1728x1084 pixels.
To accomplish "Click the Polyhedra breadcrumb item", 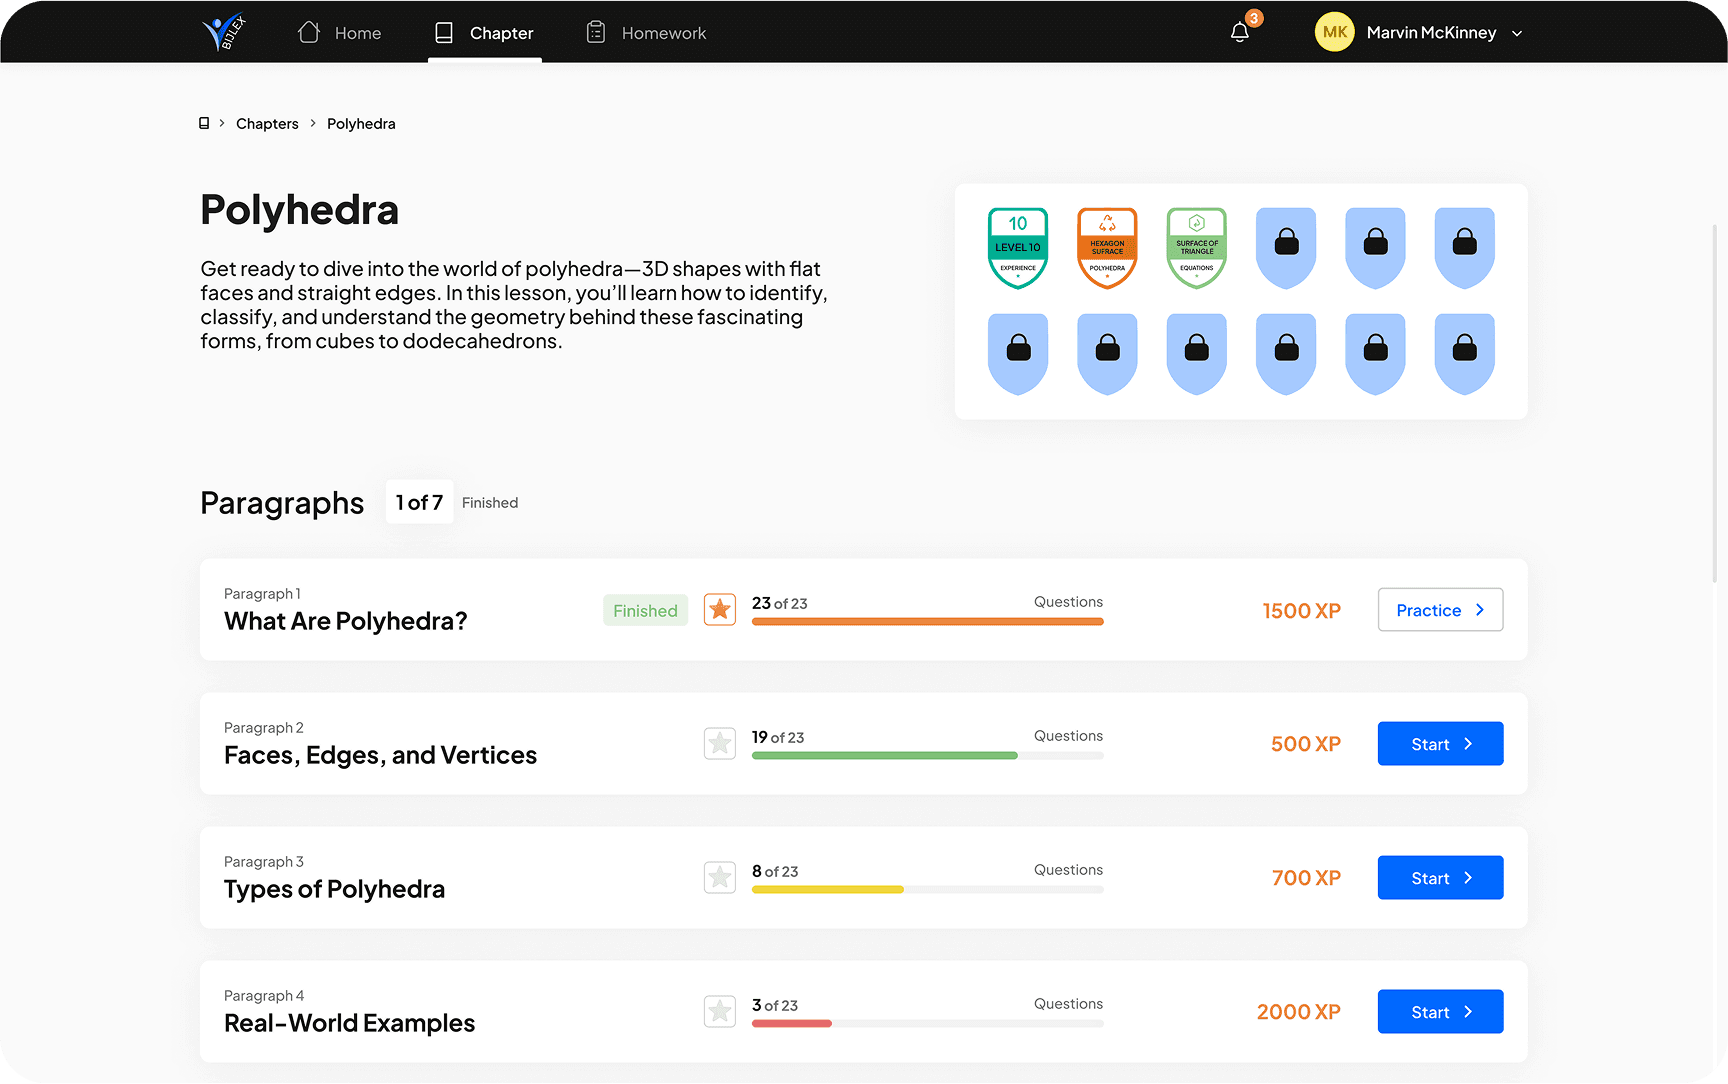I will (361, 124).
